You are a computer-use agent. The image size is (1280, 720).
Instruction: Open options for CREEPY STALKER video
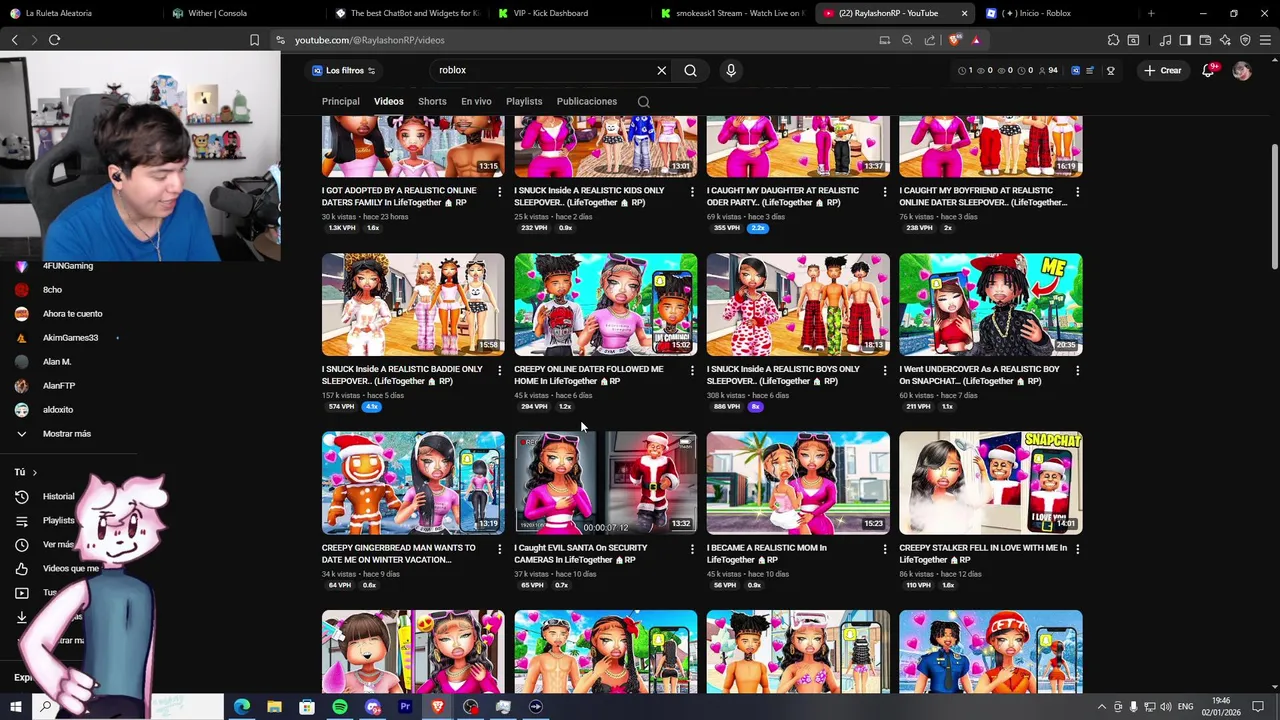click(x=1077, y=549)
